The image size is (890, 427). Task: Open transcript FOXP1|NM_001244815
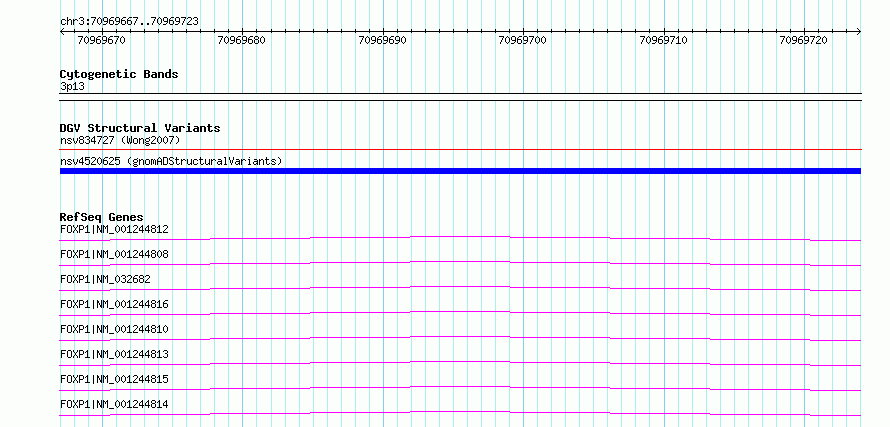click(x=114, y=379)
